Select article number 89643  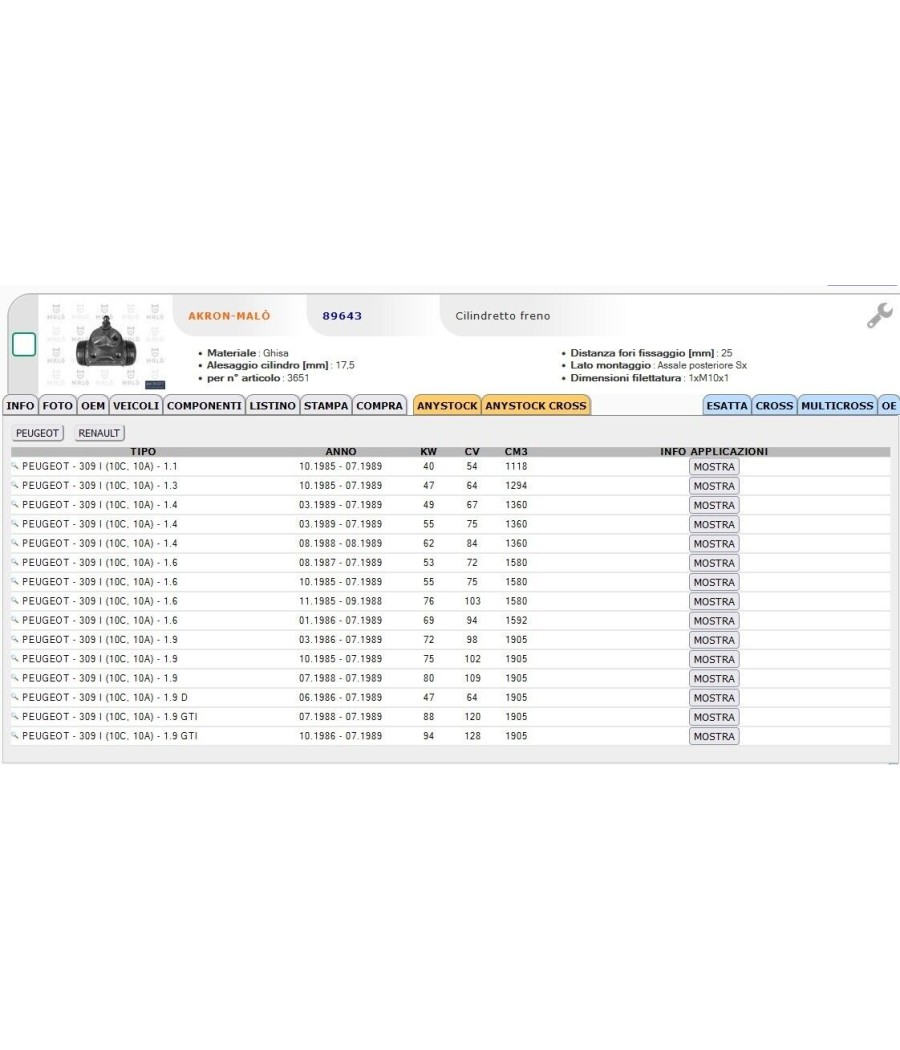pos(342,315)
